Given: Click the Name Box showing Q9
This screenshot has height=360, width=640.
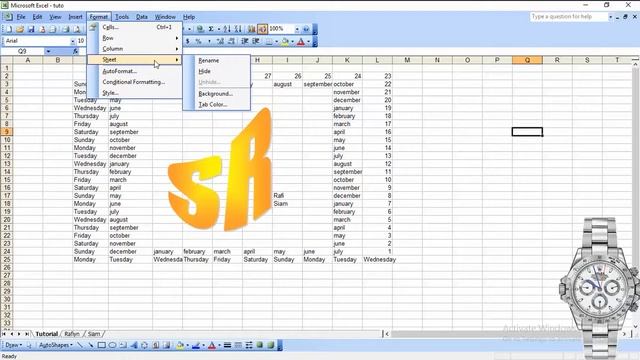Looking at the screenshot, I should click(x=22, y=51).
